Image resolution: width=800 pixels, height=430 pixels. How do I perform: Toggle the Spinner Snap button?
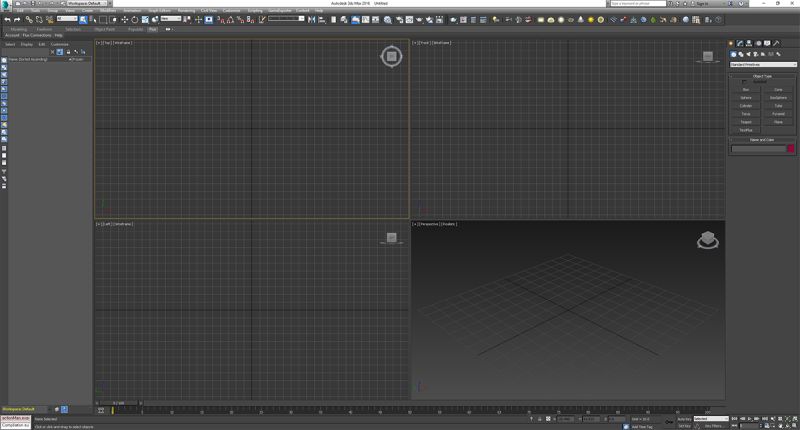250,20
